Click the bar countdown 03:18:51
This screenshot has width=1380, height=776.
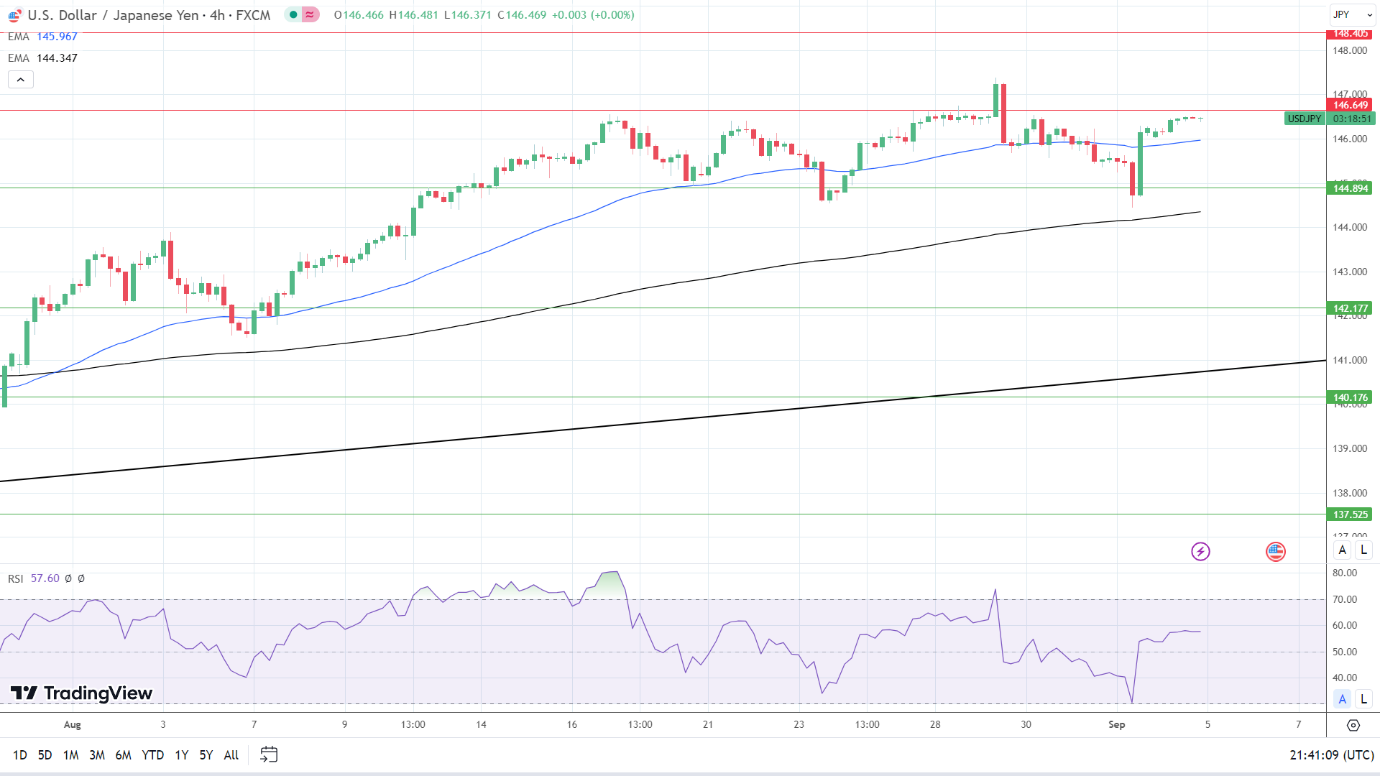(x=1350, y=118)
